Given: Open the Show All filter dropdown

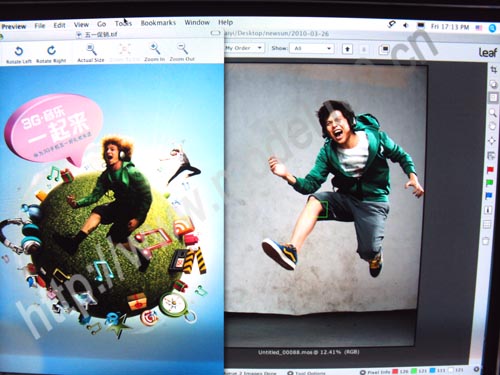Looking at the screenshot, I should [x=311, y=48].
